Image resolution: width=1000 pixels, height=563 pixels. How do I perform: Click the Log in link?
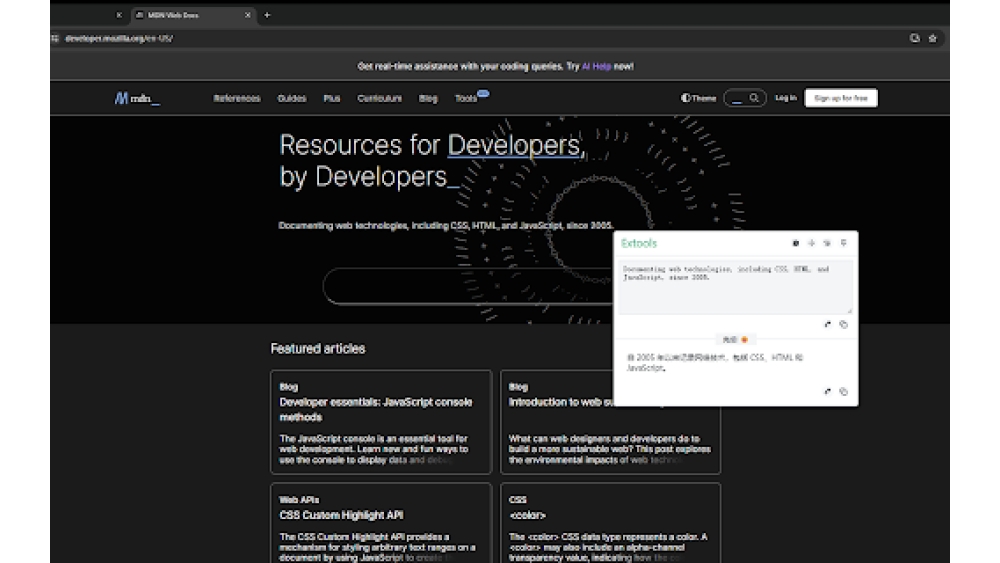click(x=786, y=98)
